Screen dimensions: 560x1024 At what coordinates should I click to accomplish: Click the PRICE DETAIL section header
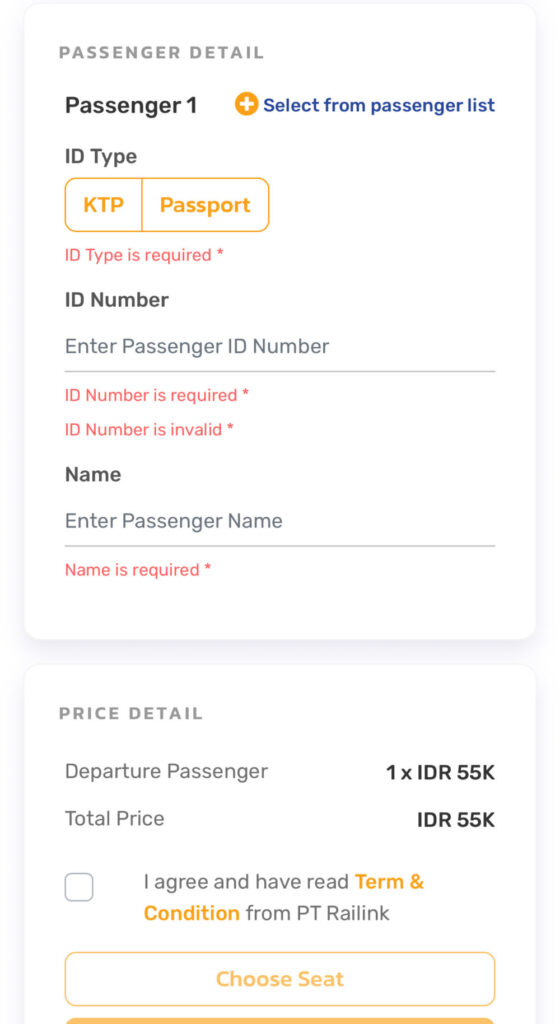131,713
